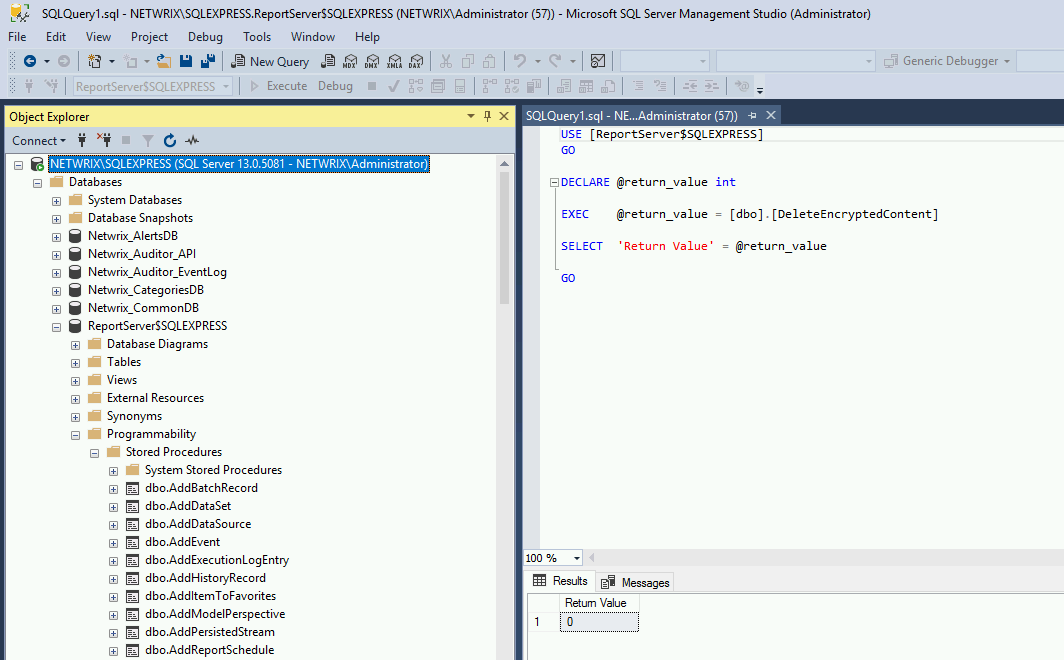Click the Undo icon on the toolbar
Image resolution: width=1064 pixels, height=660 pixels.
517,61
